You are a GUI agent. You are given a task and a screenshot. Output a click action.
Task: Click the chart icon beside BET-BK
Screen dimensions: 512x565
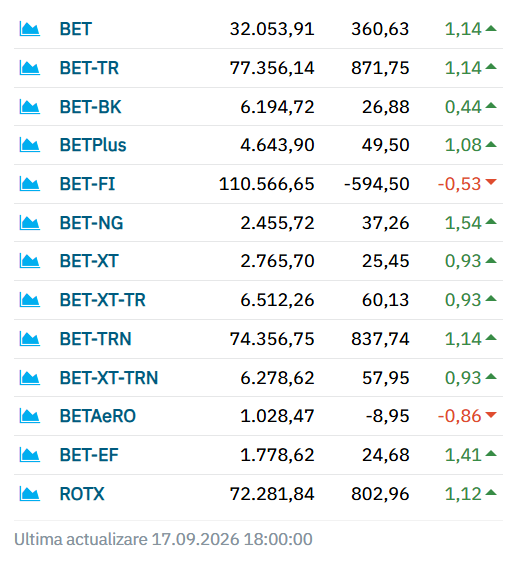click(x=30, y=107)
